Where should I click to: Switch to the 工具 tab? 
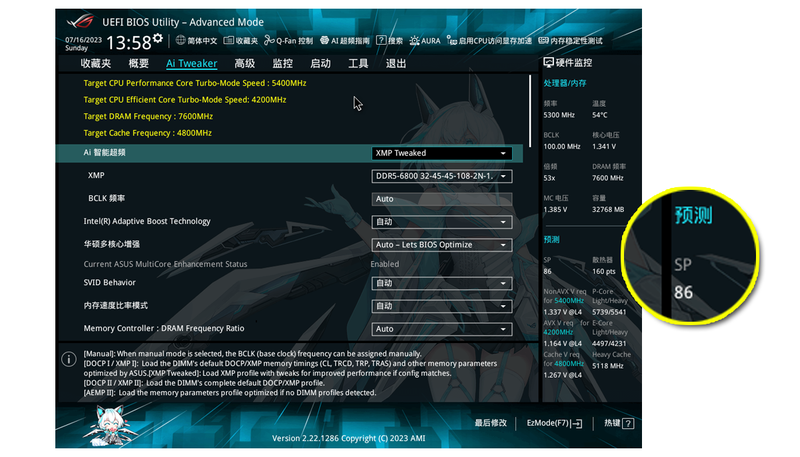point(358,63)
